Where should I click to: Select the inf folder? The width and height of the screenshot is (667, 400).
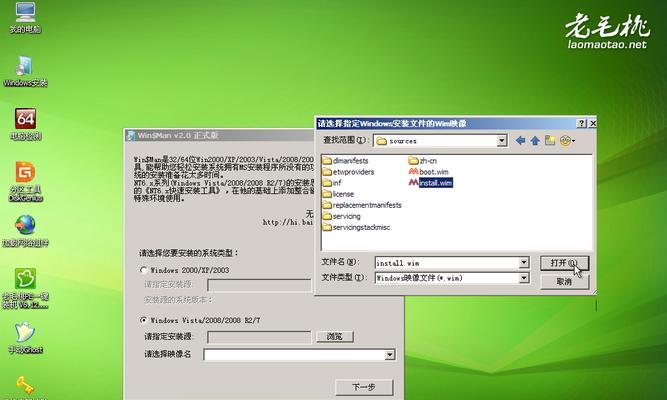point(332,183)
